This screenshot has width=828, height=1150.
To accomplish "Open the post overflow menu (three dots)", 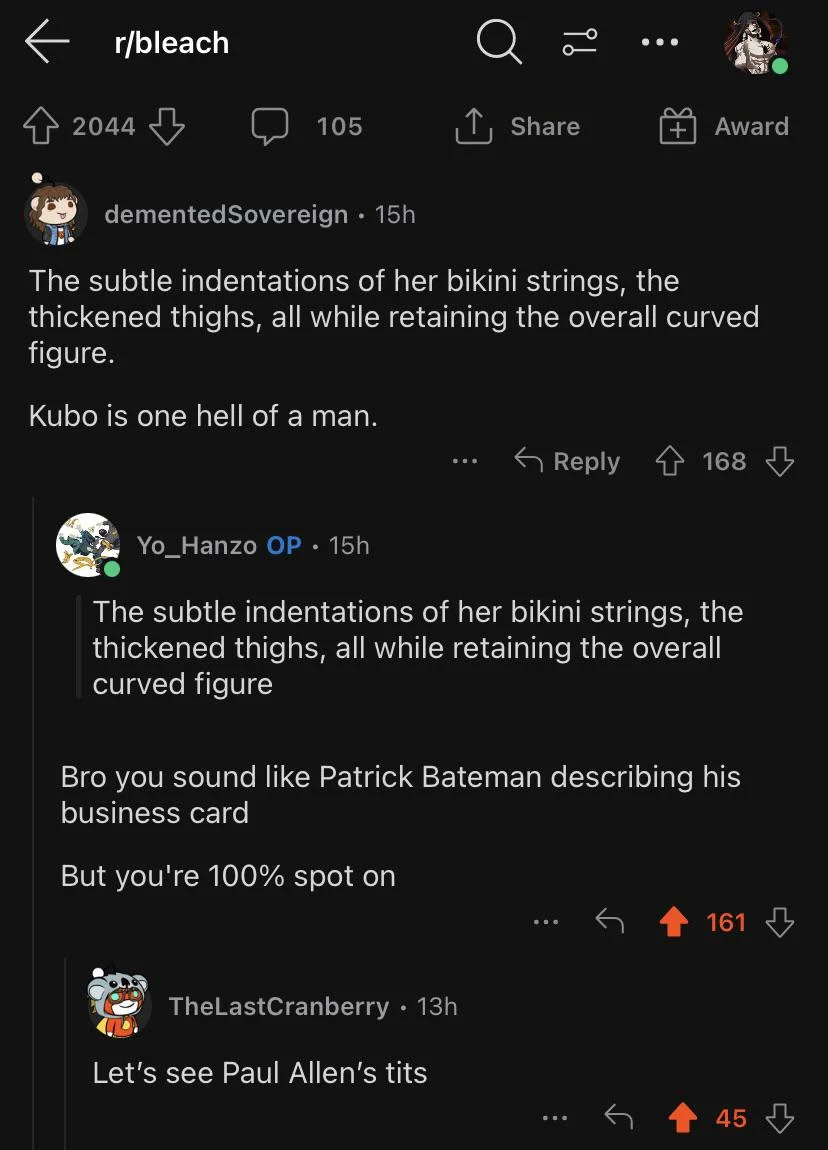I will click(x=660, y=42).
